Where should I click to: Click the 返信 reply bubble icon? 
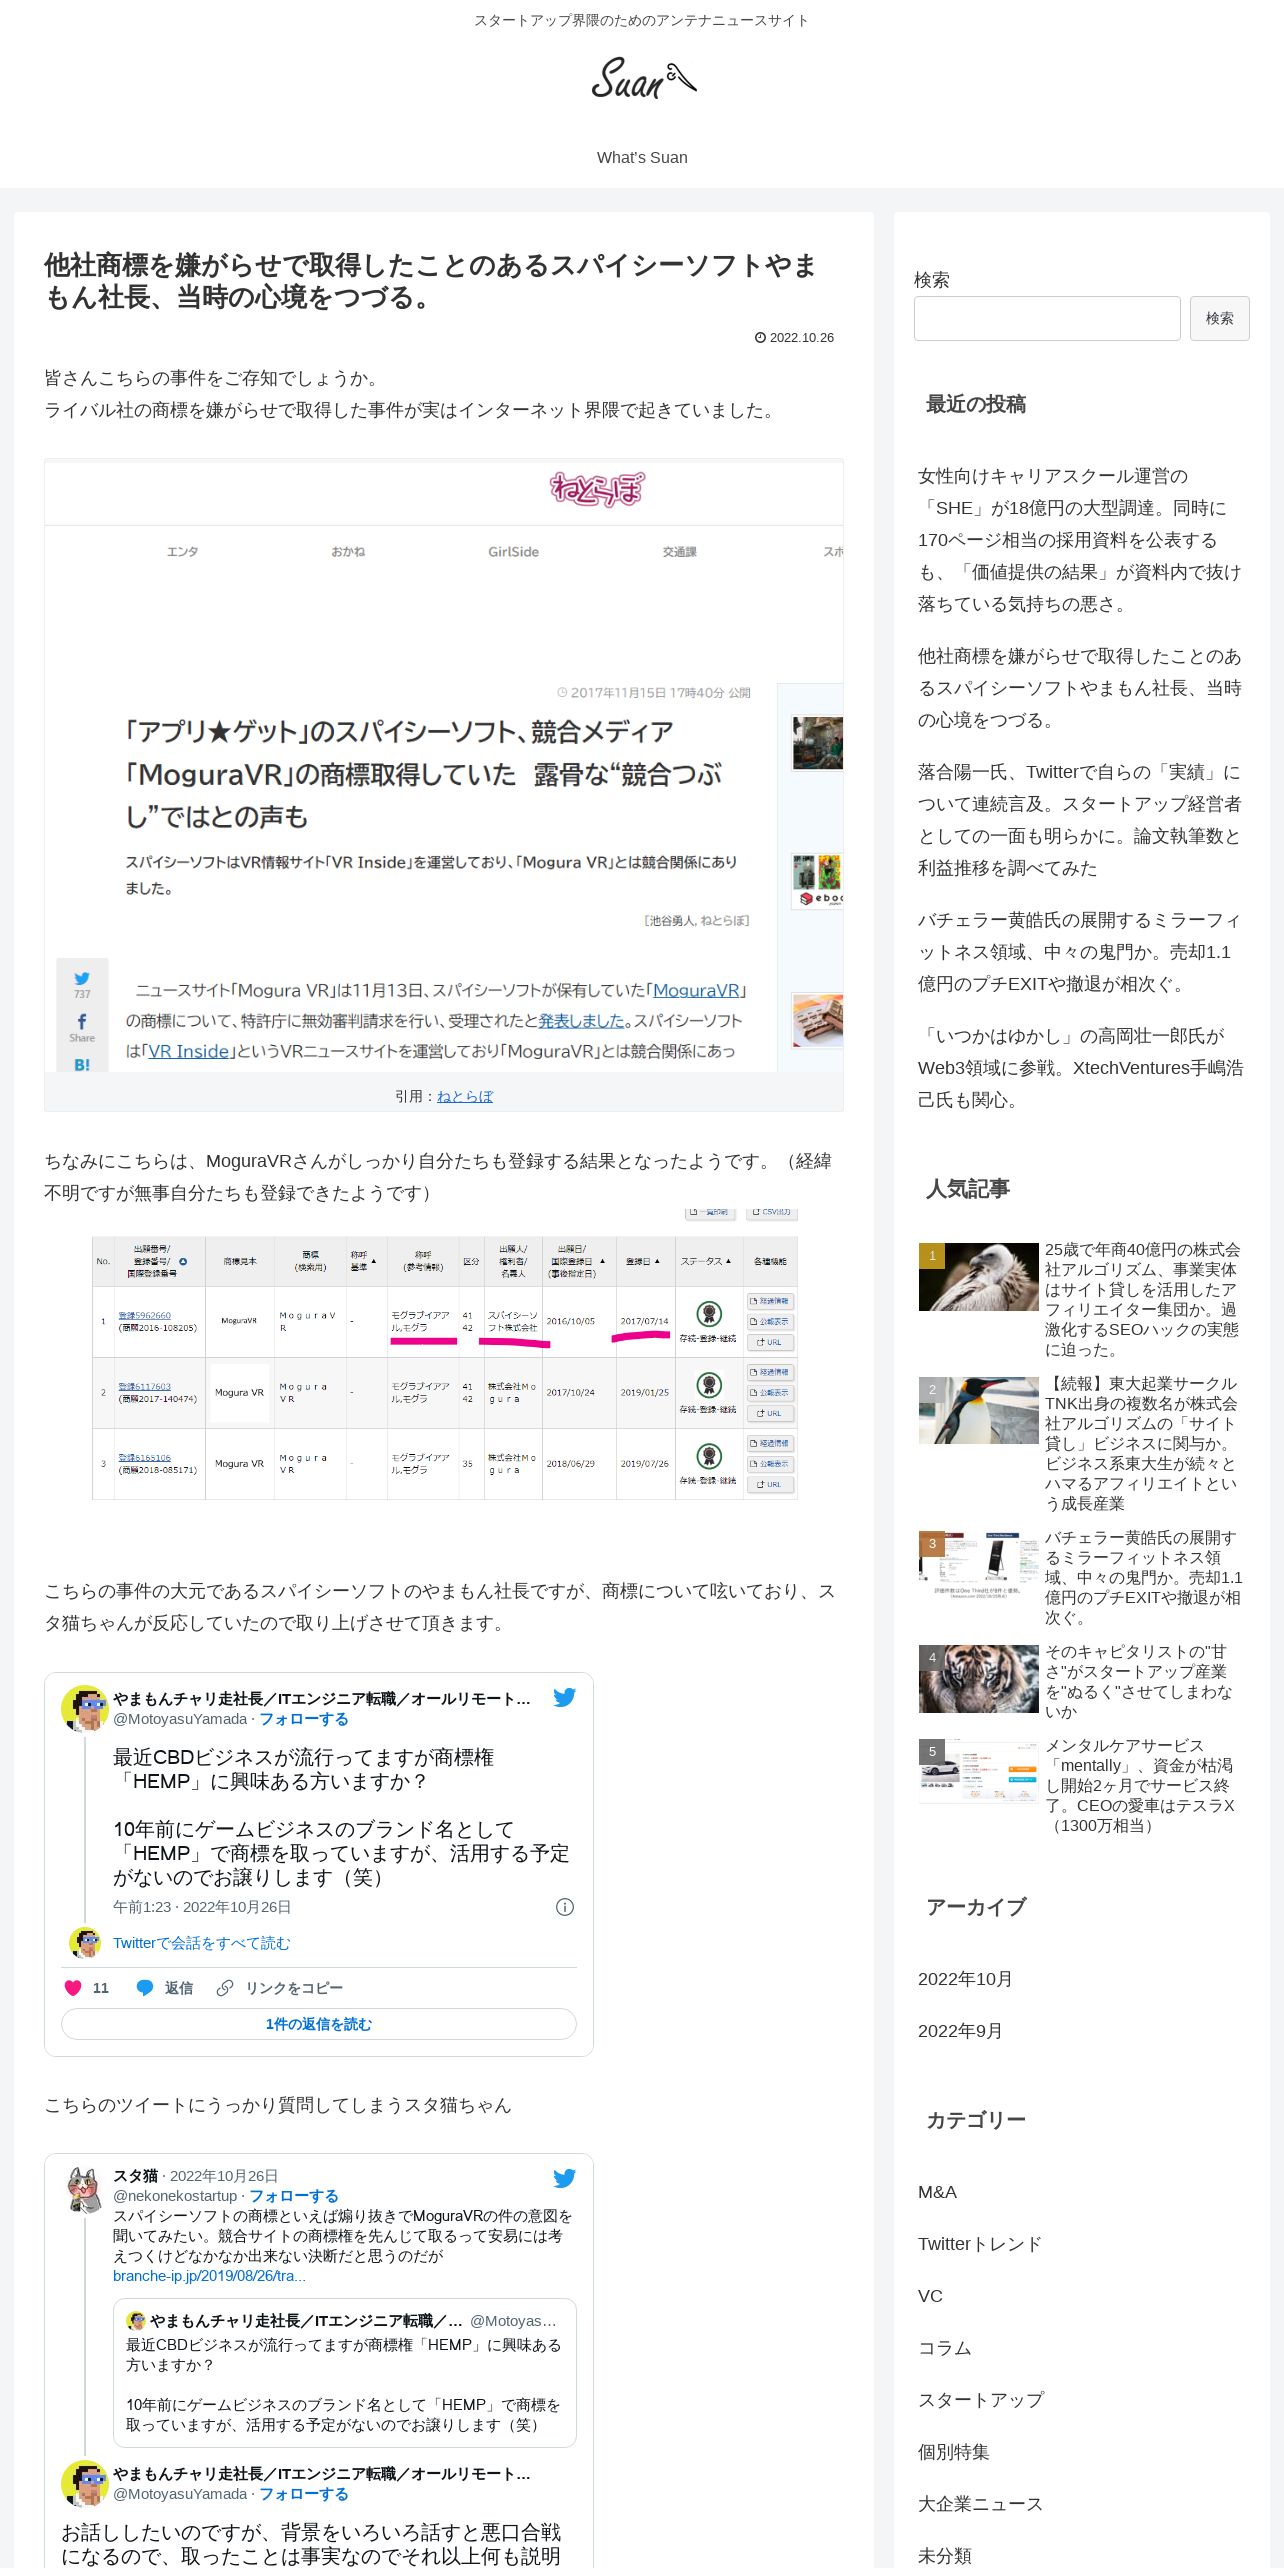coord(145,1988)
